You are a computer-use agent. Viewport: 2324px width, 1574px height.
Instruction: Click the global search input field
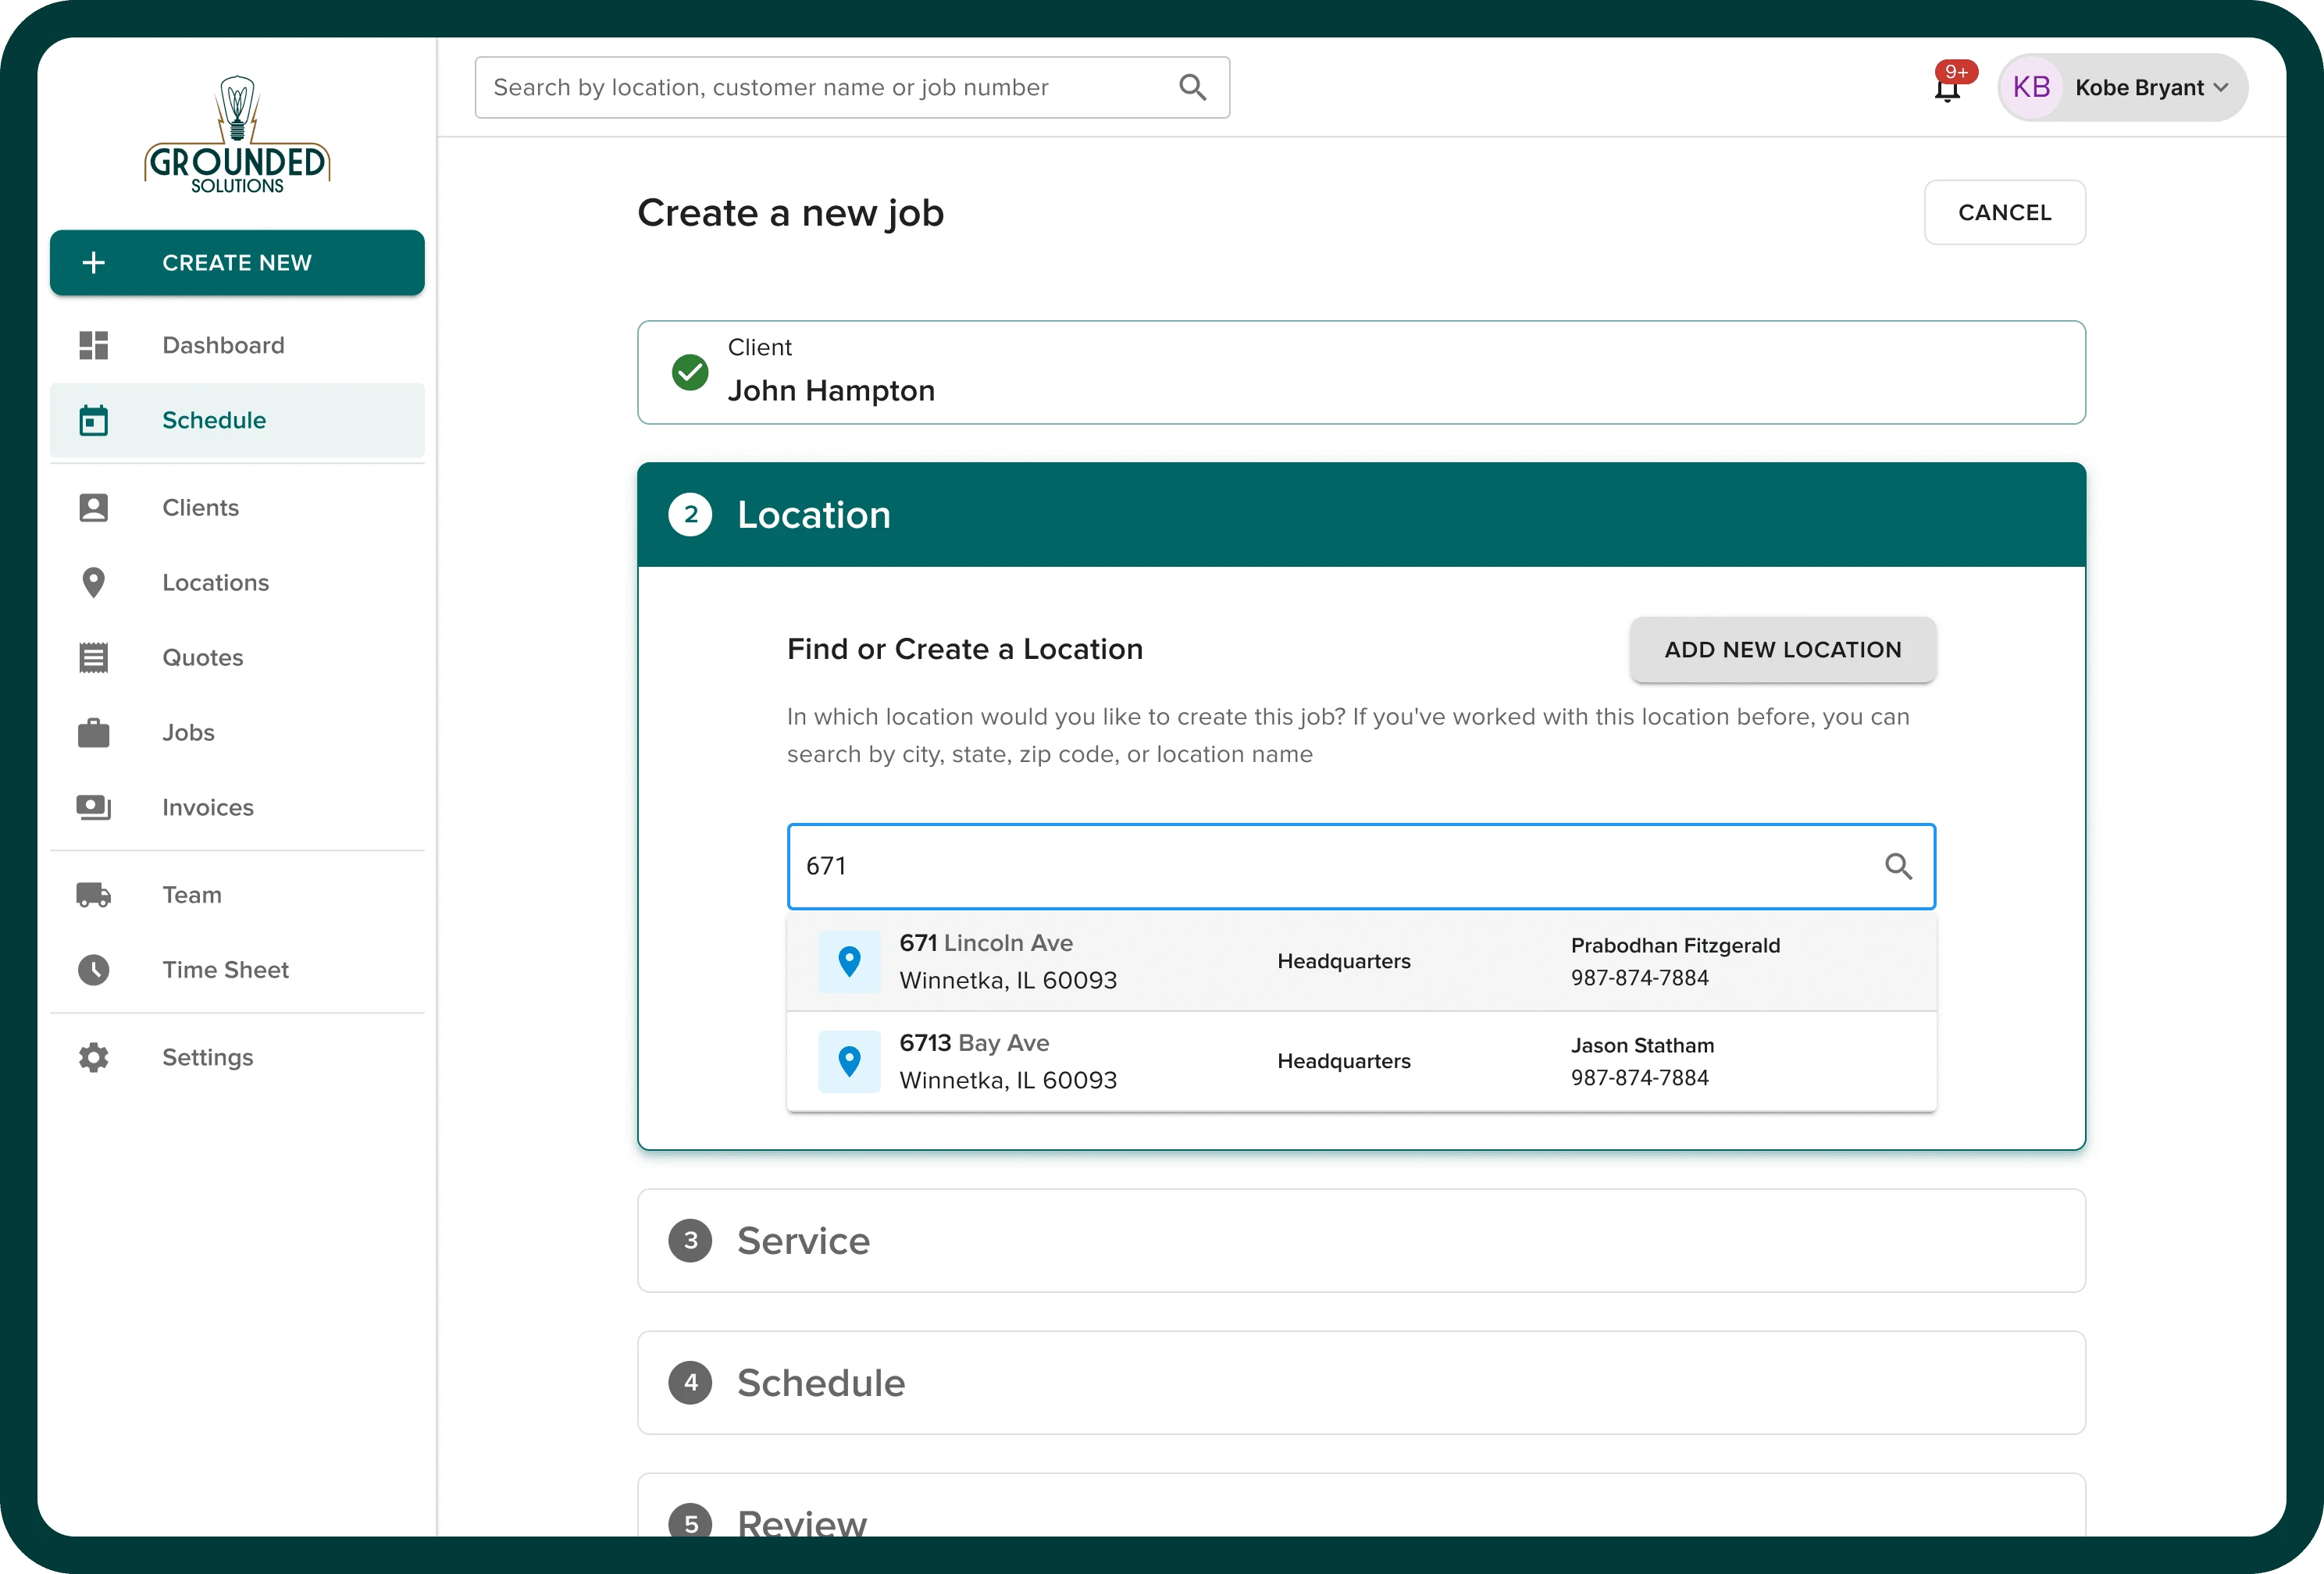(852, 88)
